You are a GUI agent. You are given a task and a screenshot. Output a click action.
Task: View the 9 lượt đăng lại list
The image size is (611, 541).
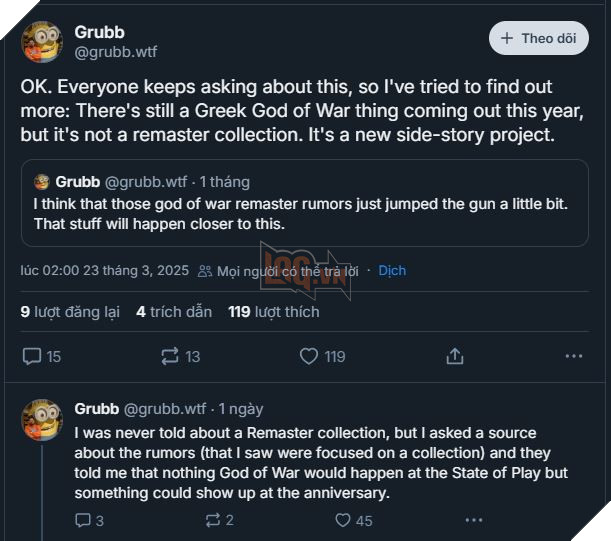(70, 312)
